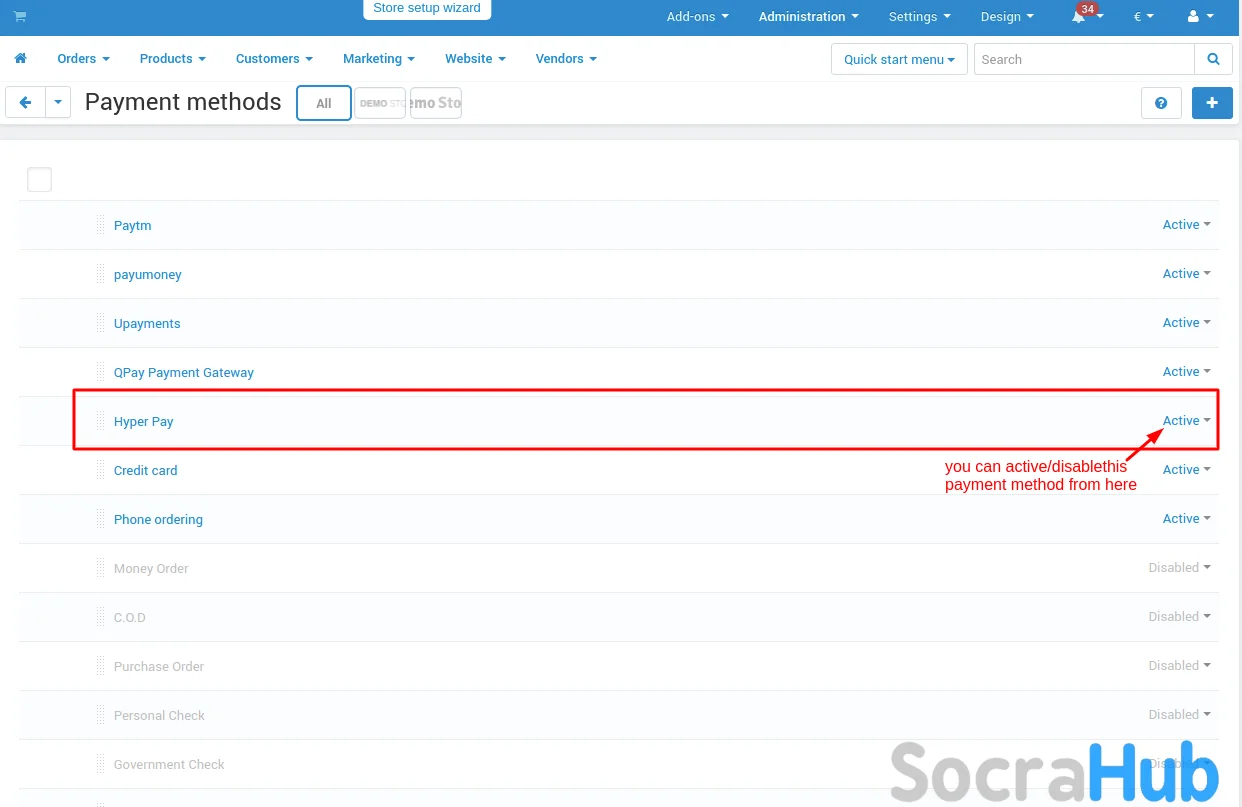Open the notifications bell with 34 badge
1242x807 pixels.
[1083, 17]
